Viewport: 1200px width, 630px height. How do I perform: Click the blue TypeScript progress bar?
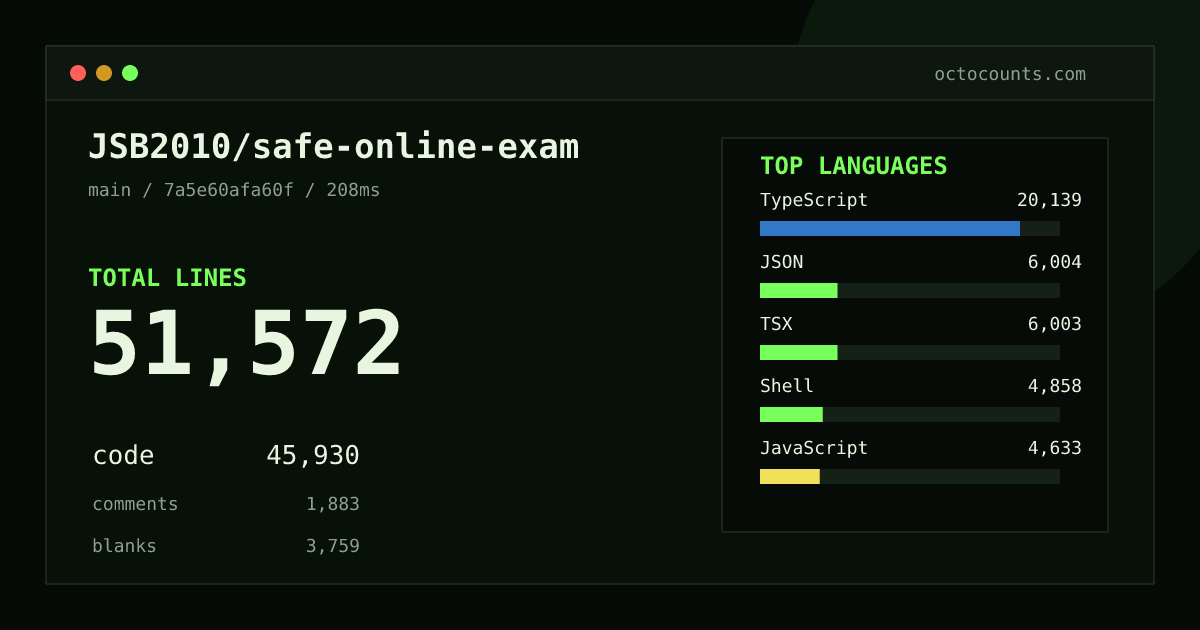coord(890,228)
